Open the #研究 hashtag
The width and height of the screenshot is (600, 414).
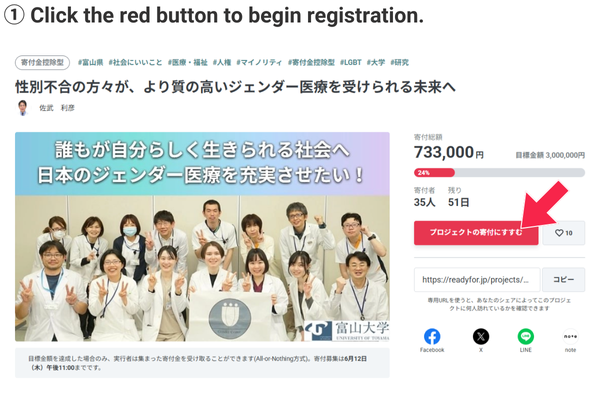[399, 62]
